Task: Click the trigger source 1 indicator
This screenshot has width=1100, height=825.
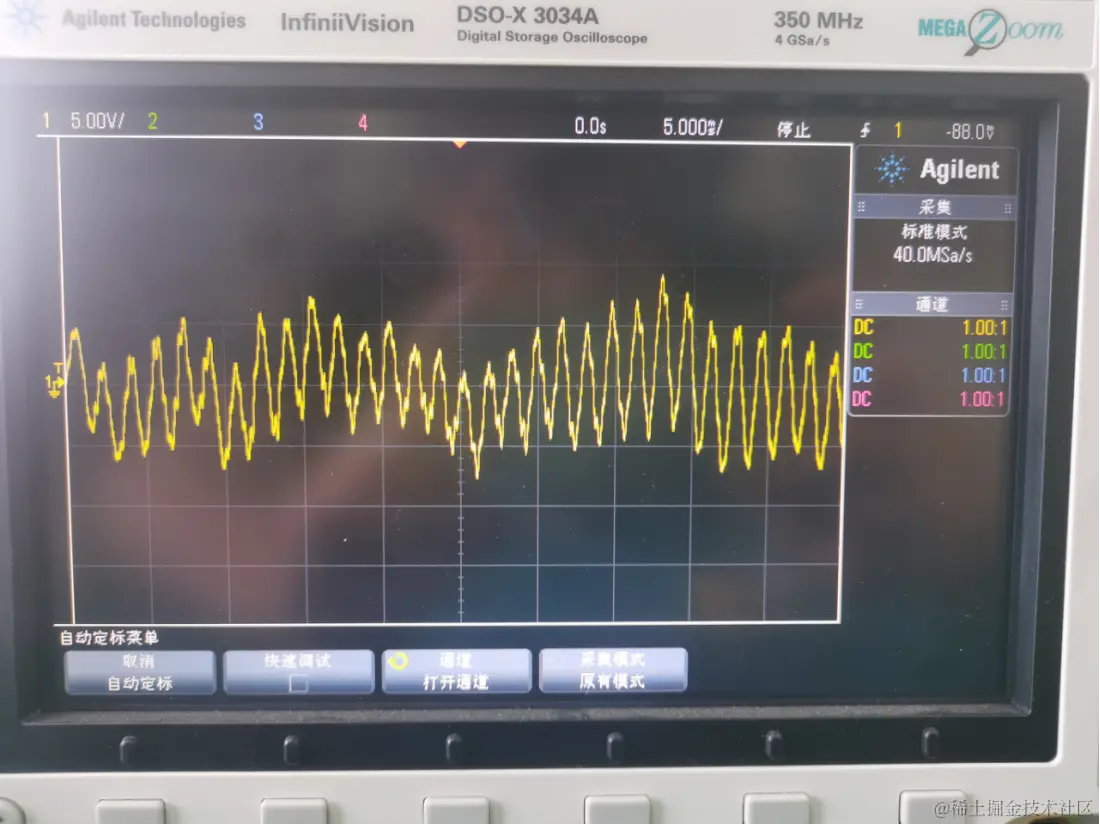Action: [x=897, y=130]
